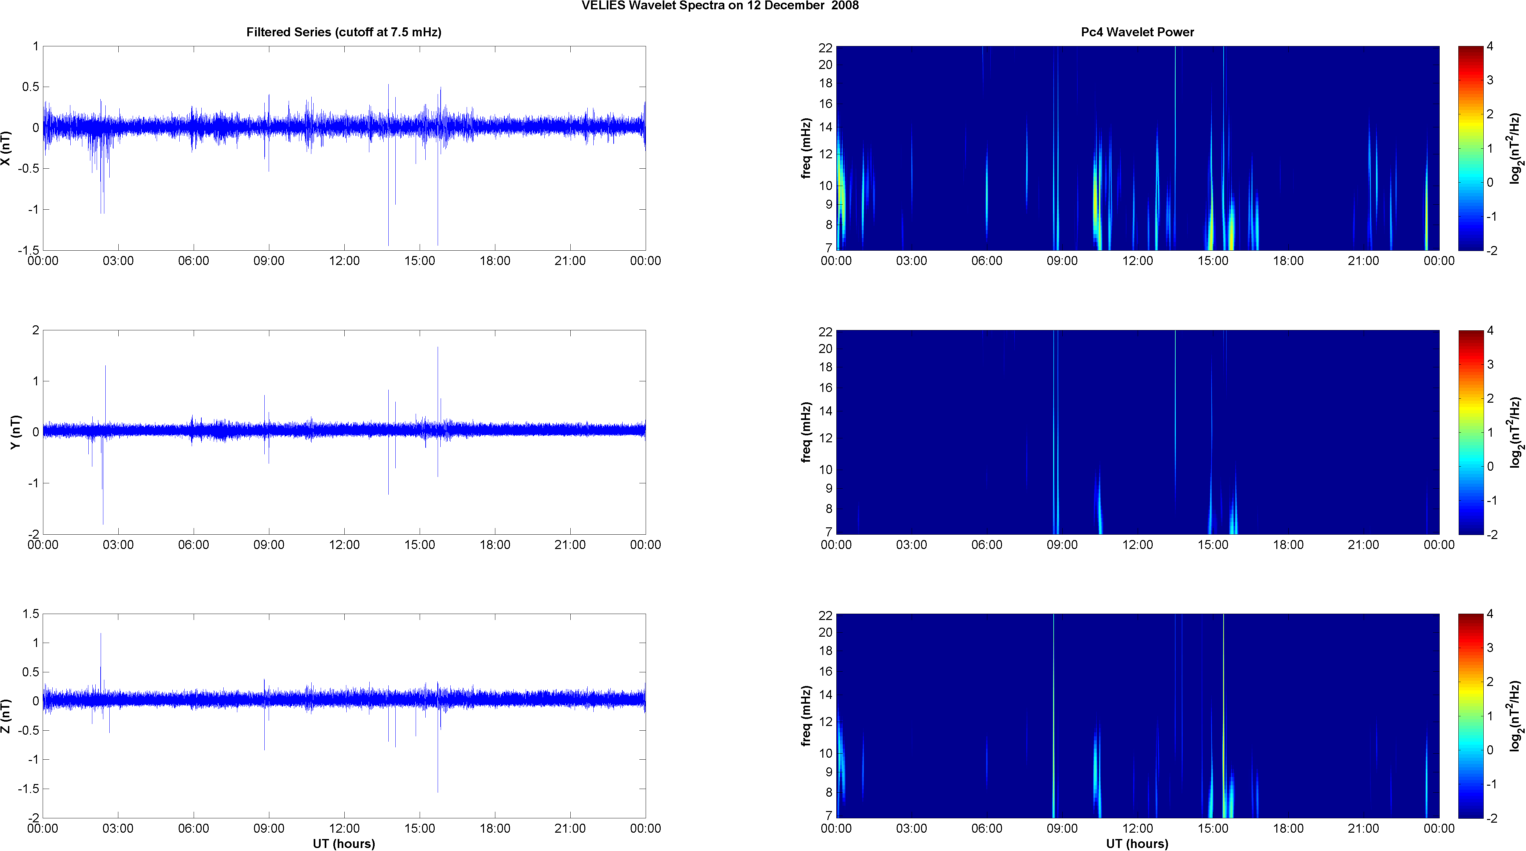Click the UT (hours) label under Z series

click(x=343, y=844)
